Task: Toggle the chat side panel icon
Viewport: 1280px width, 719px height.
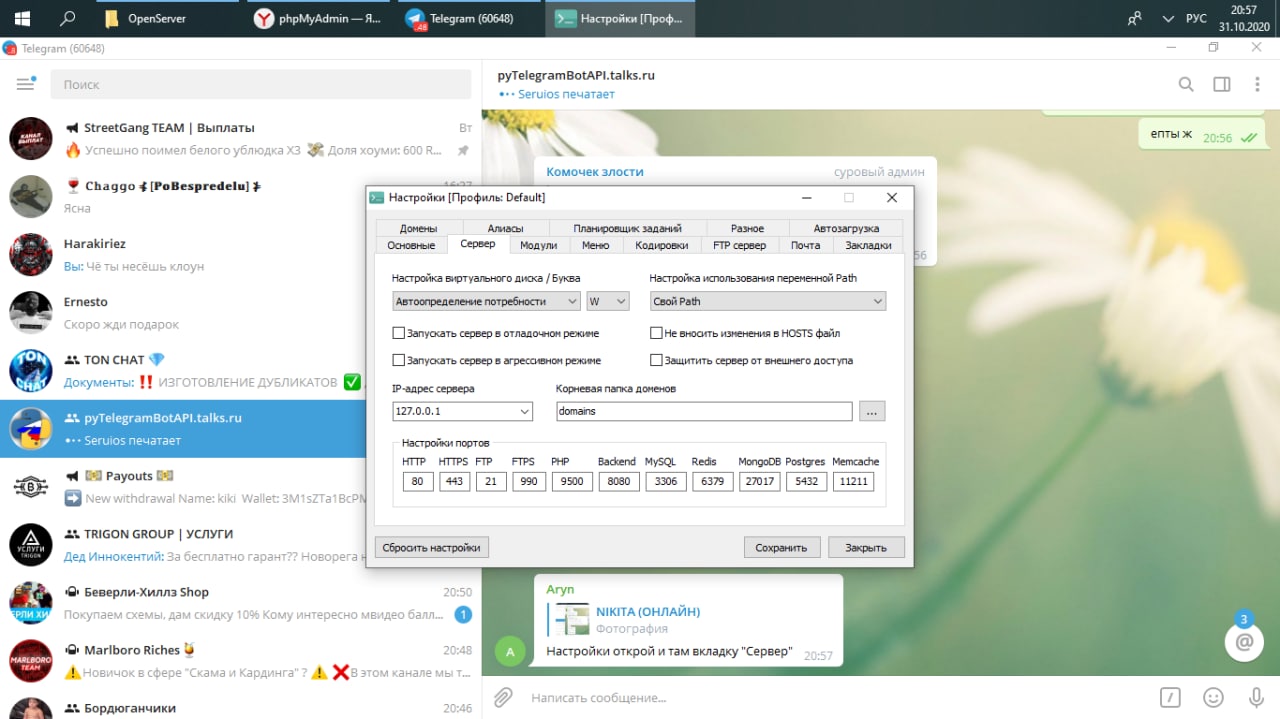Action: (1222, 84)
